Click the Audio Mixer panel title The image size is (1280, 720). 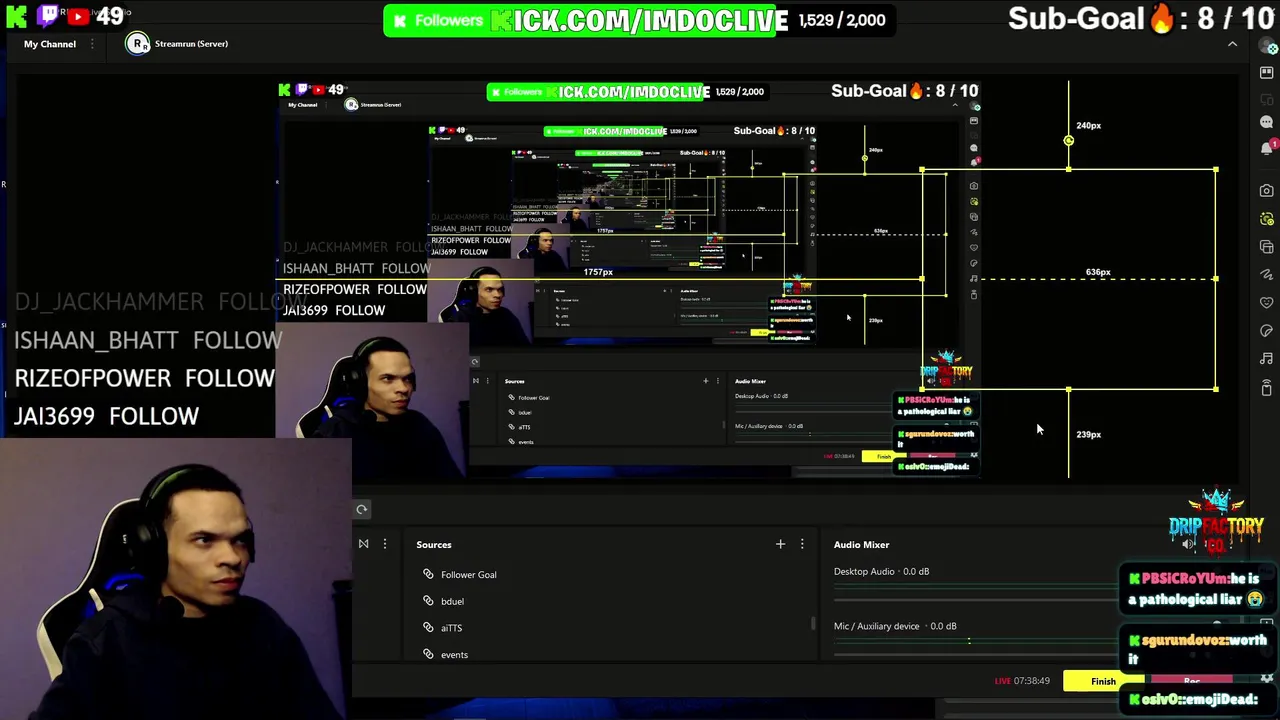pyautogui.click(x=861, y=544)
